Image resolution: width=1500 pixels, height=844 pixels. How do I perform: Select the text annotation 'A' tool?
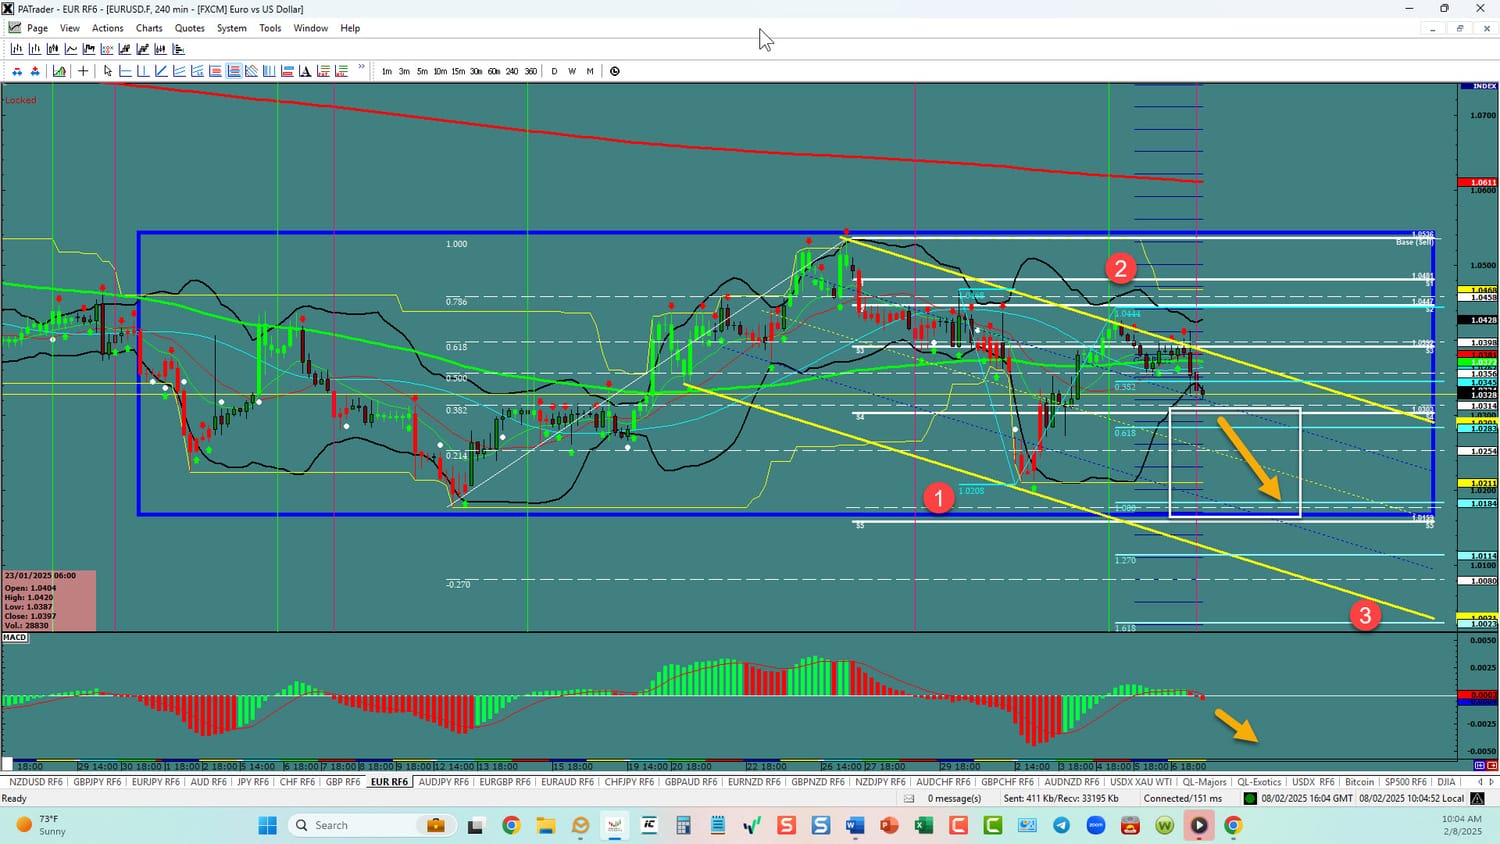(x=305, y=71)
